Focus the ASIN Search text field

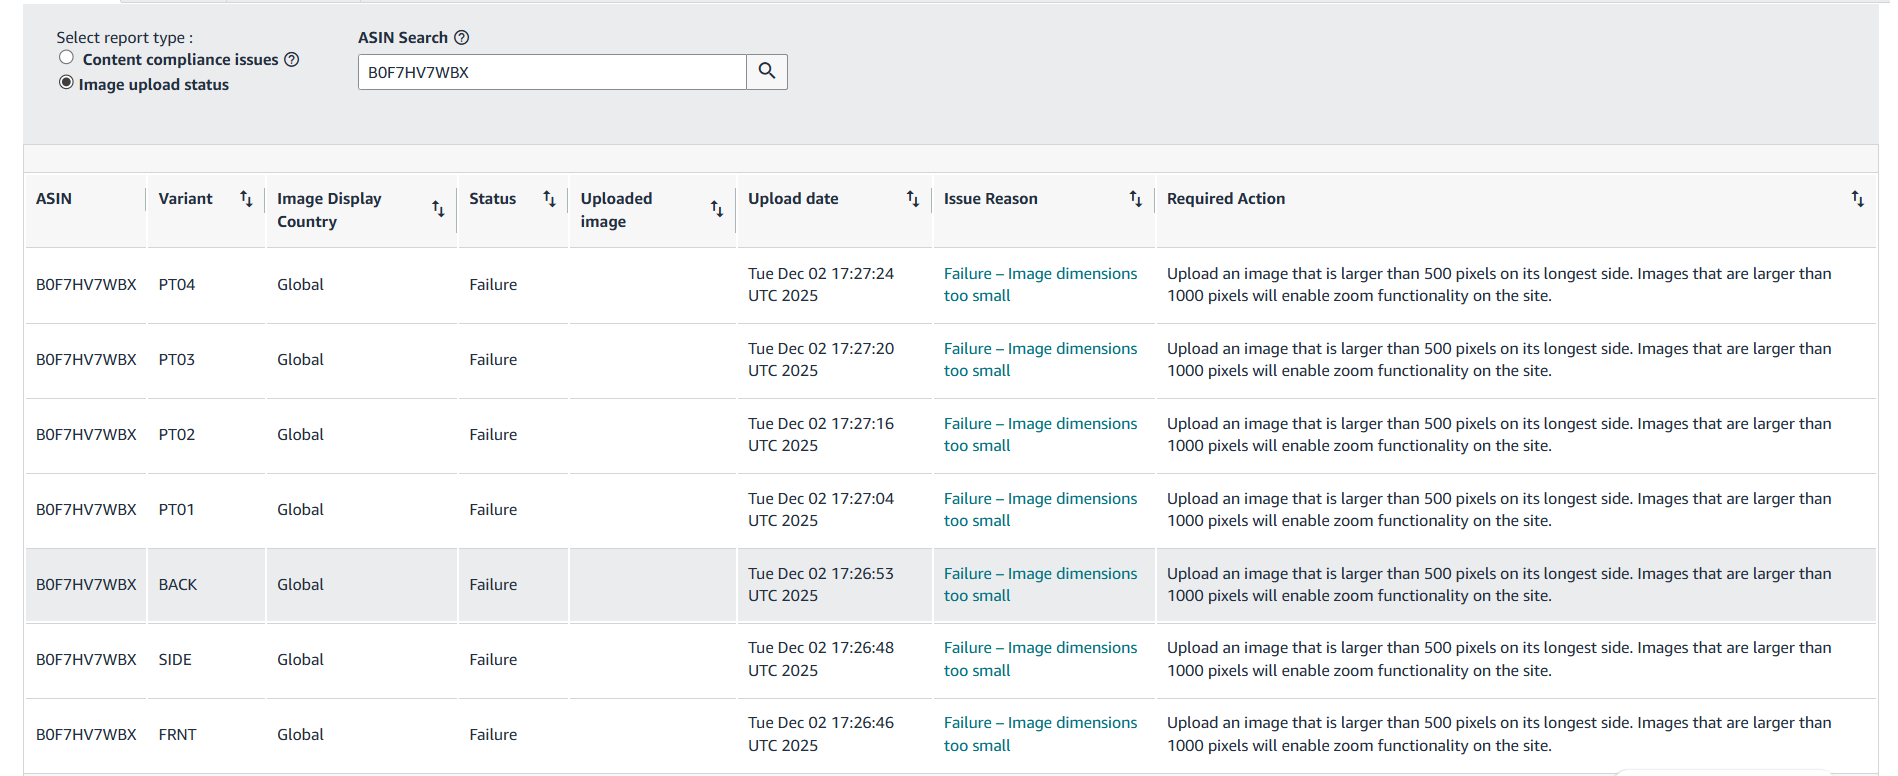552,72
